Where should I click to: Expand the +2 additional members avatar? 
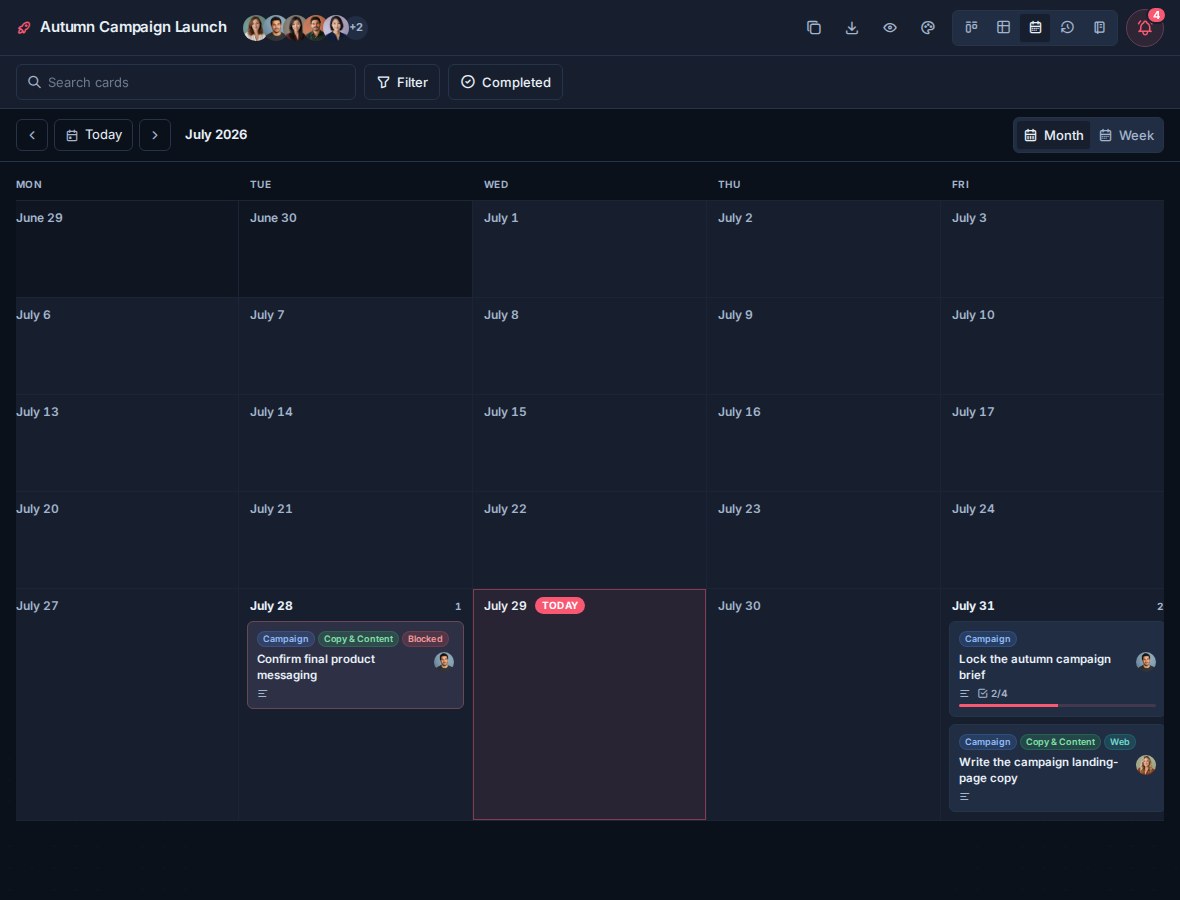357,28
